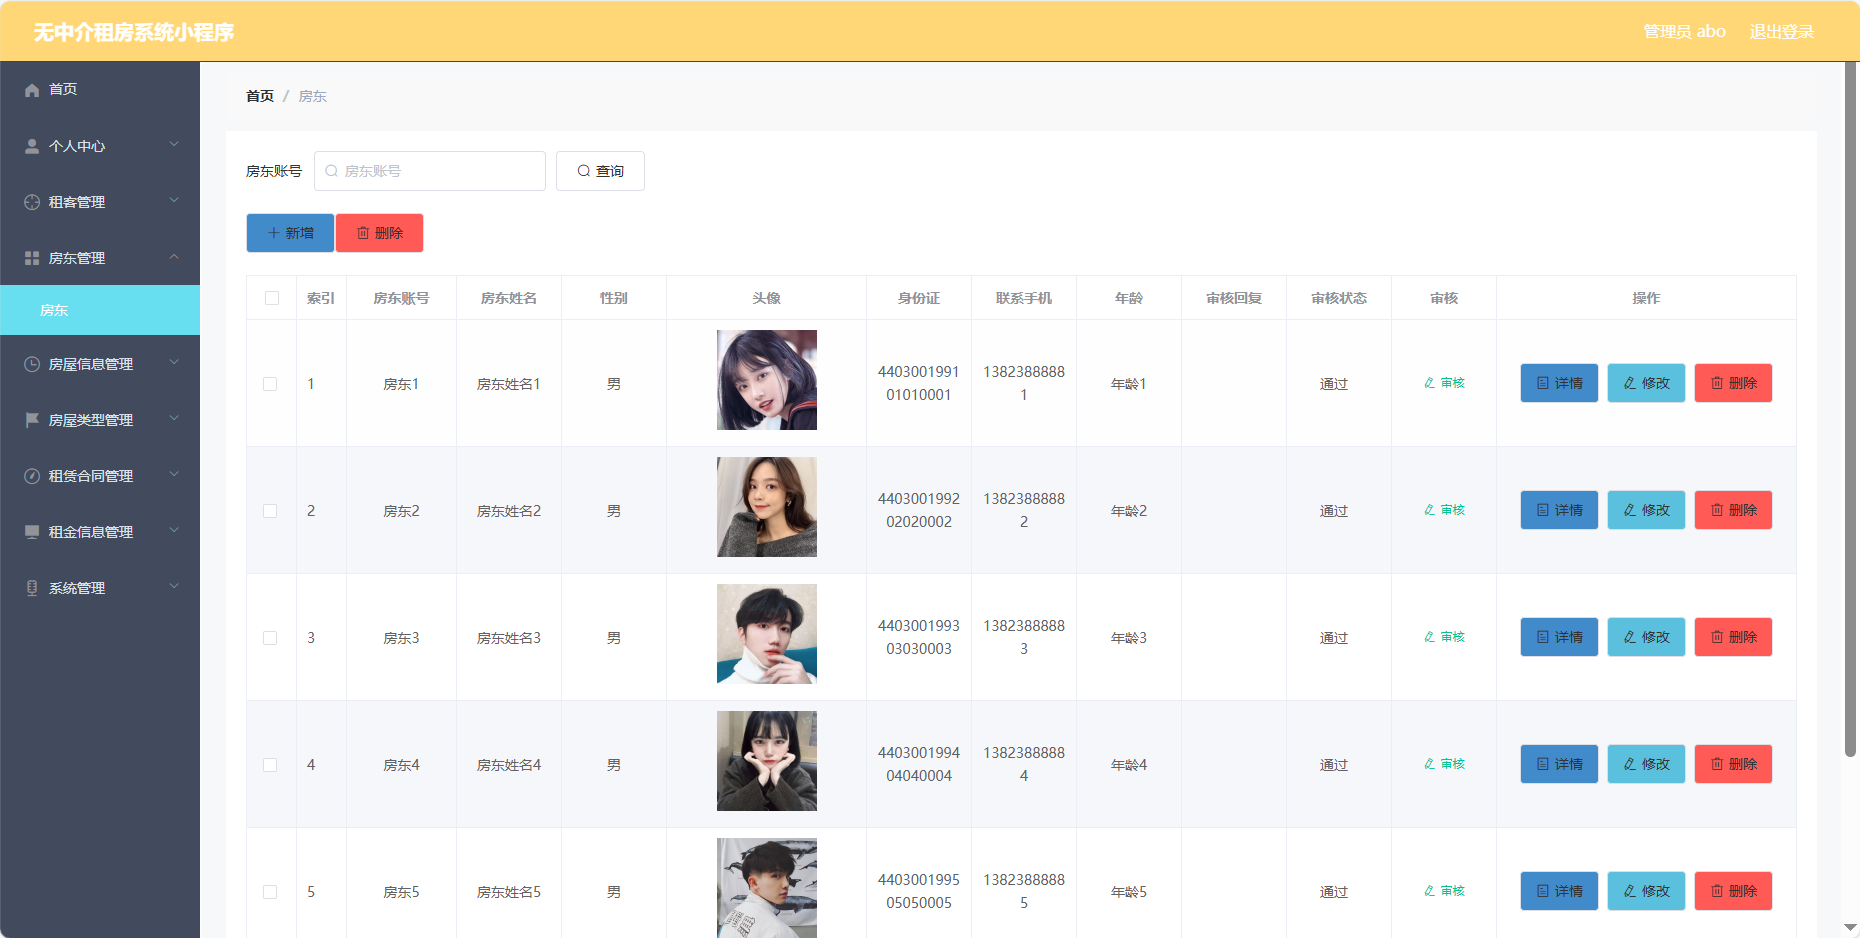Click the scrollbar down arrow
Image resolution: width=1860 pixels, height=938 pixels.
pyautogui.click(x=1851, y=929)
